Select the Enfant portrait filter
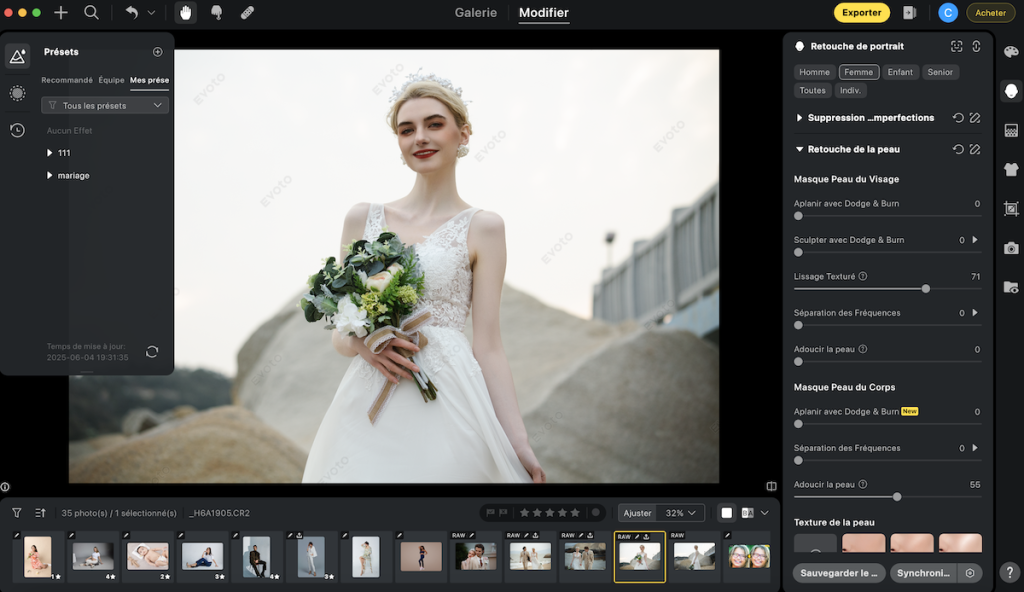This screenshot has width=1024, height=592. pos(900,72)
